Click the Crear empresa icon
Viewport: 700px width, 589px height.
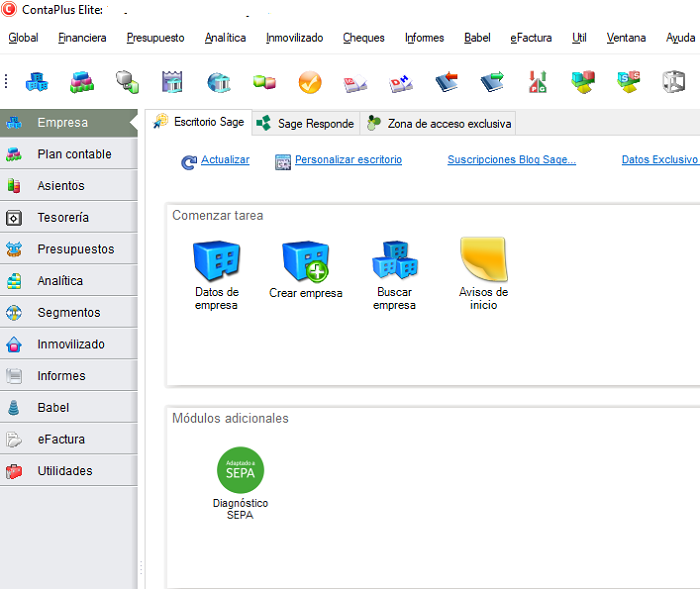point(305,262)
